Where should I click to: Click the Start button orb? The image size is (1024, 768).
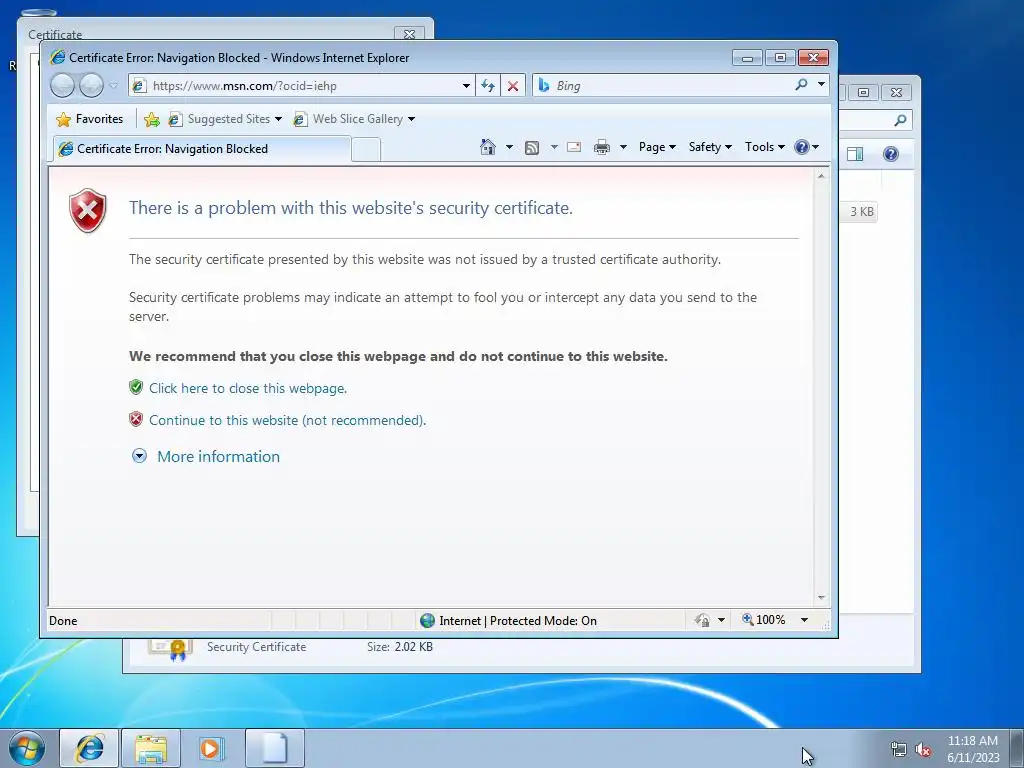(x=27, y=749)
